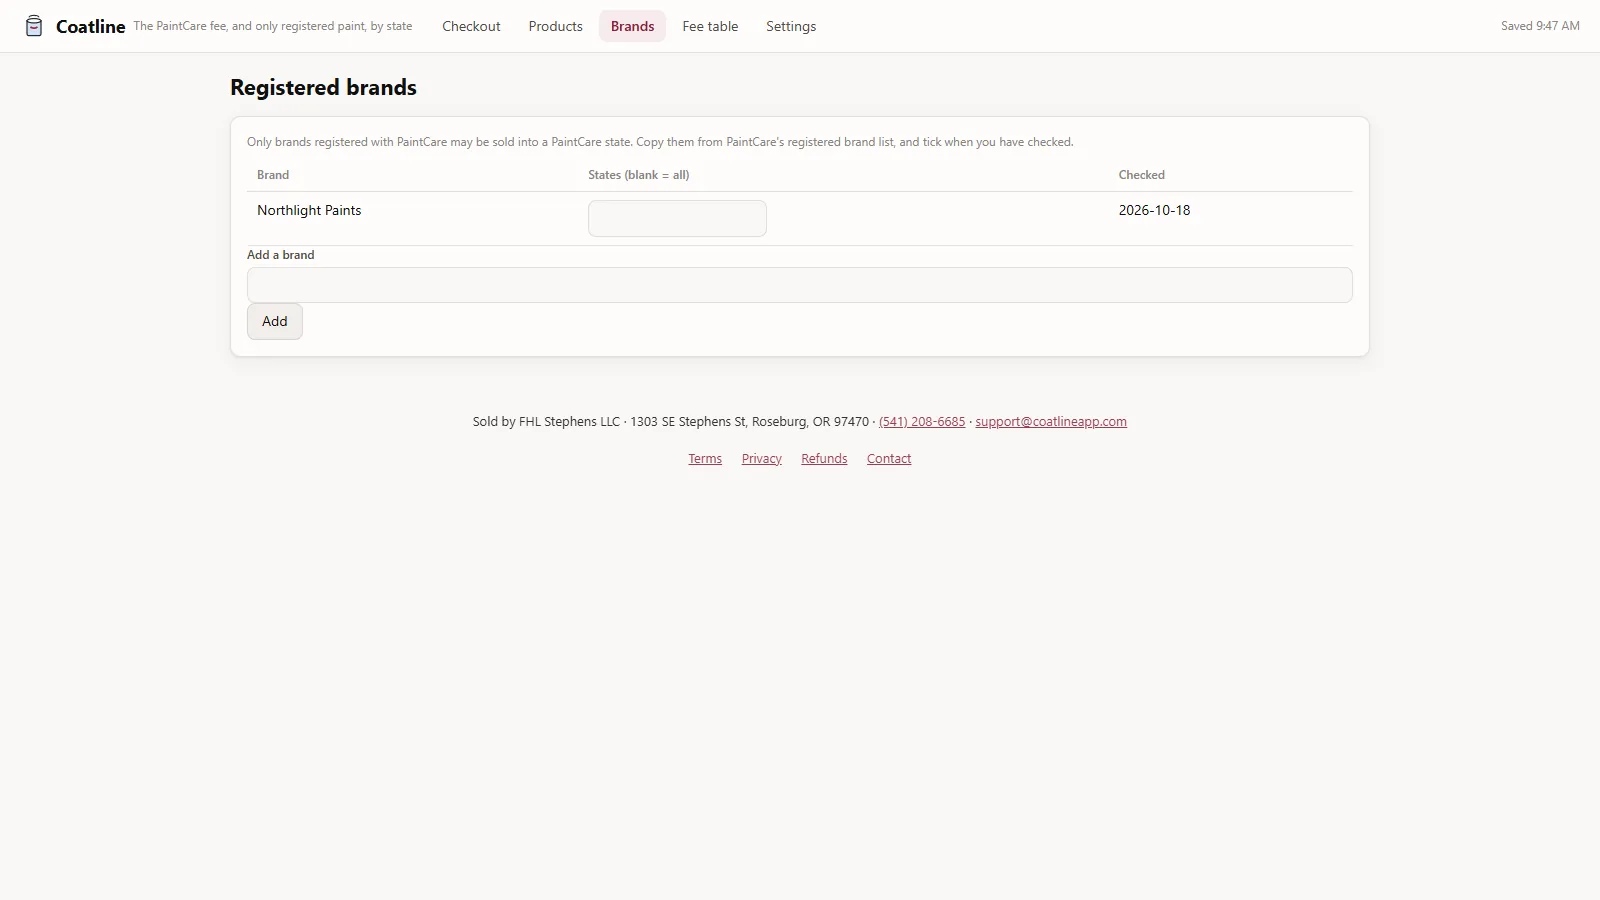Click the 2026-10-18 checked date
The width and height of the screenshot is (1600, 900).
click(x=1154, y=210)
